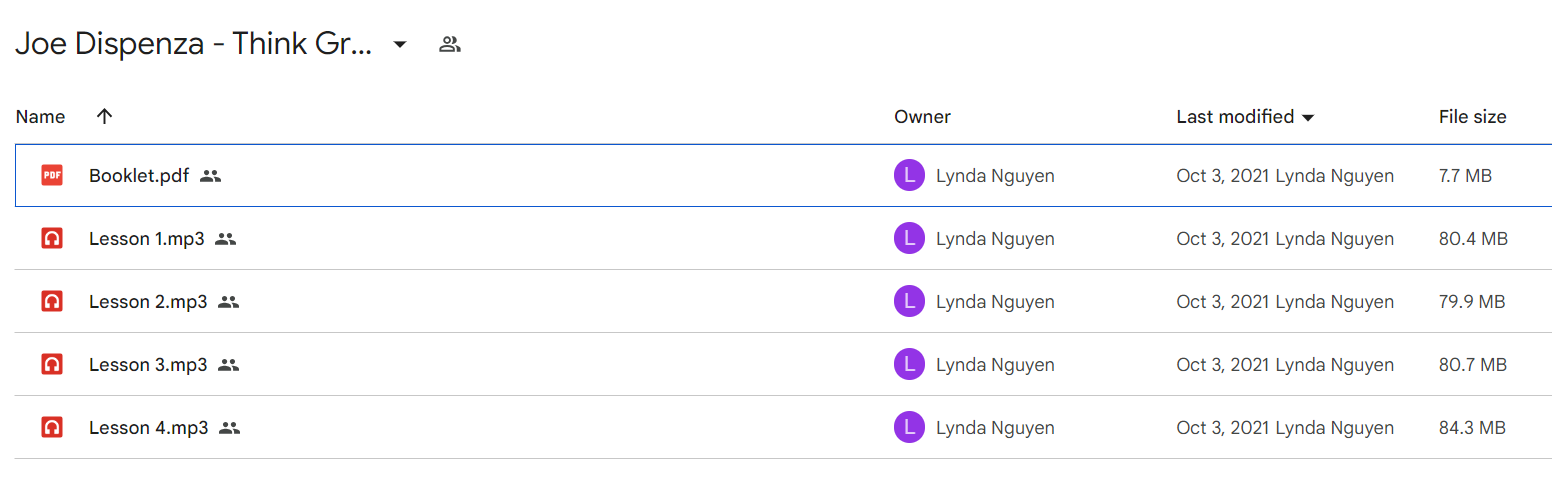Click the Owner column header
The height and width of the screenshot is (504, 1552).
tap(922, 117)
